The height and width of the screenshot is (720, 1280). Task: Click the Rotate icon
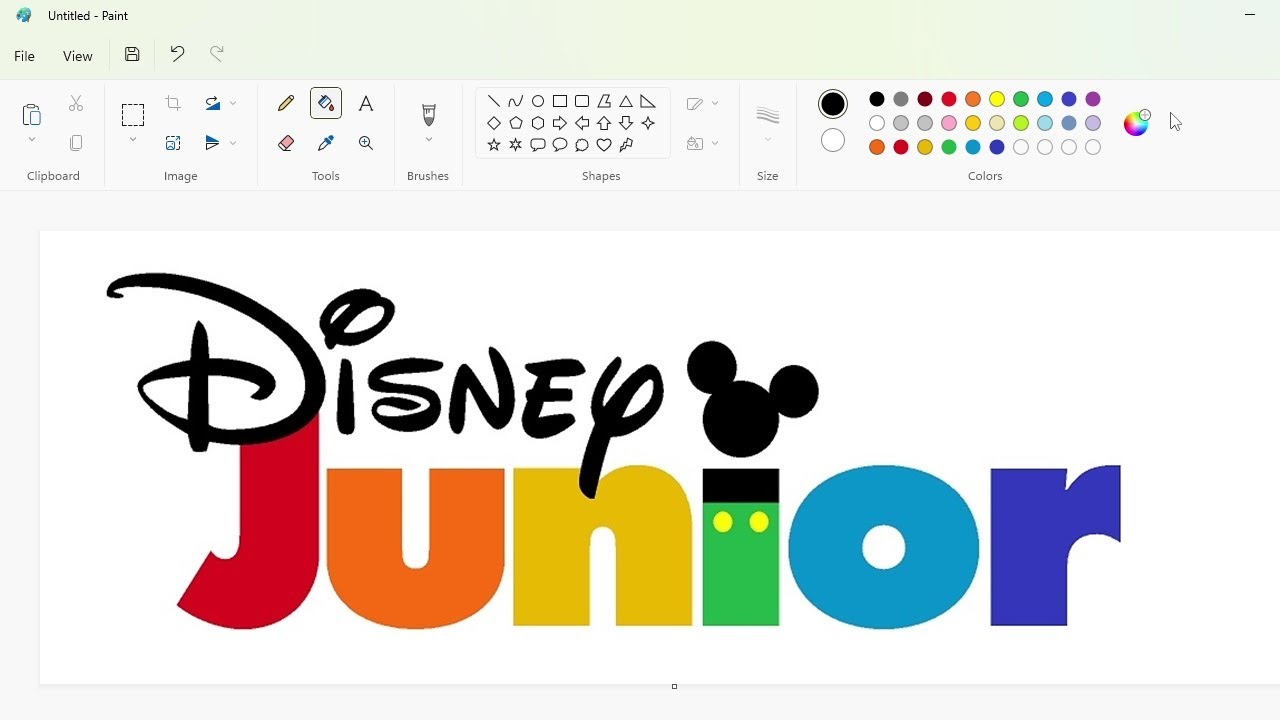point(212,103)
